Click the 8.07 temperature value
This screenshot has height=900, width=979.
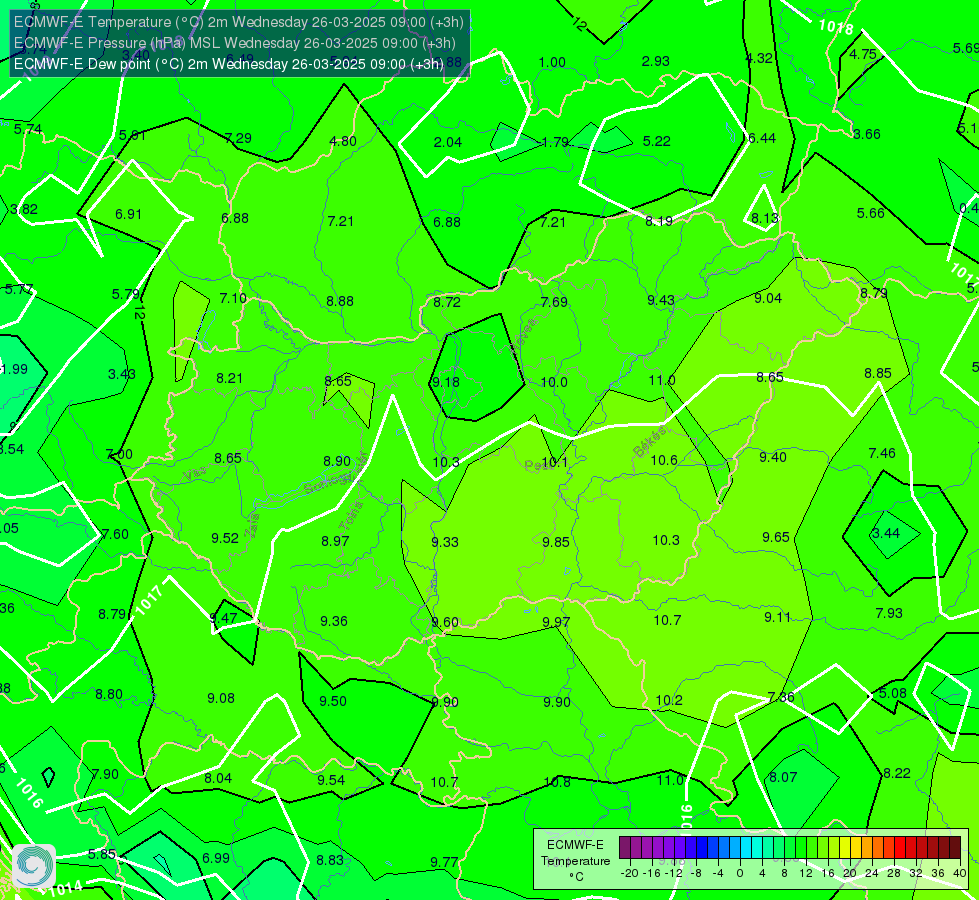pos(783,778)
